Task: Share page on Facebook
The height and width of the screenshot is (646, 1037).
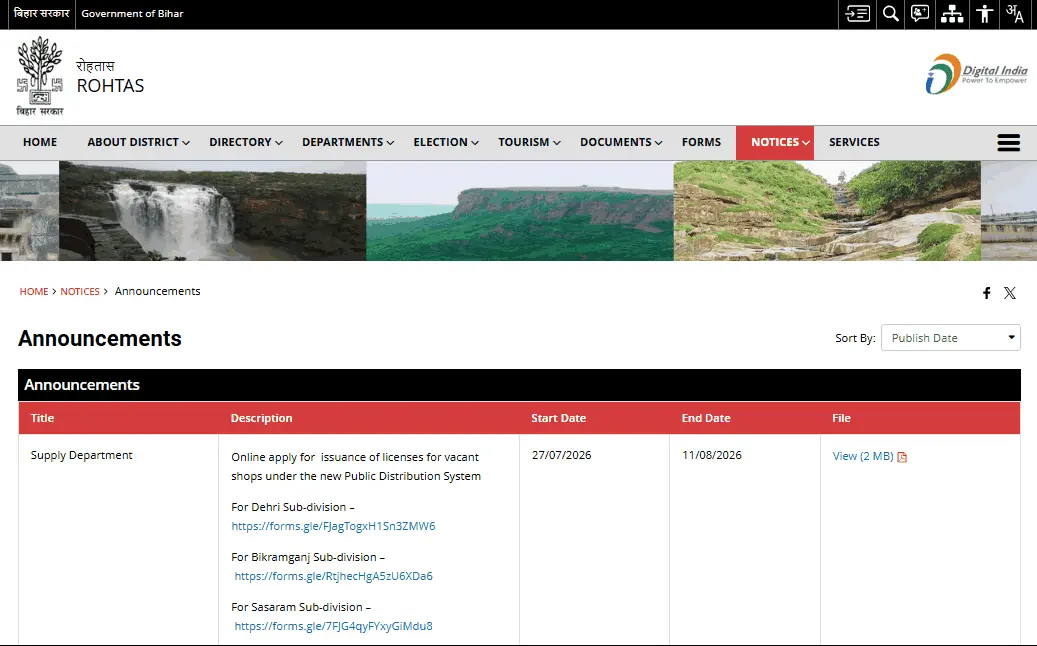Action: (986, 293)
